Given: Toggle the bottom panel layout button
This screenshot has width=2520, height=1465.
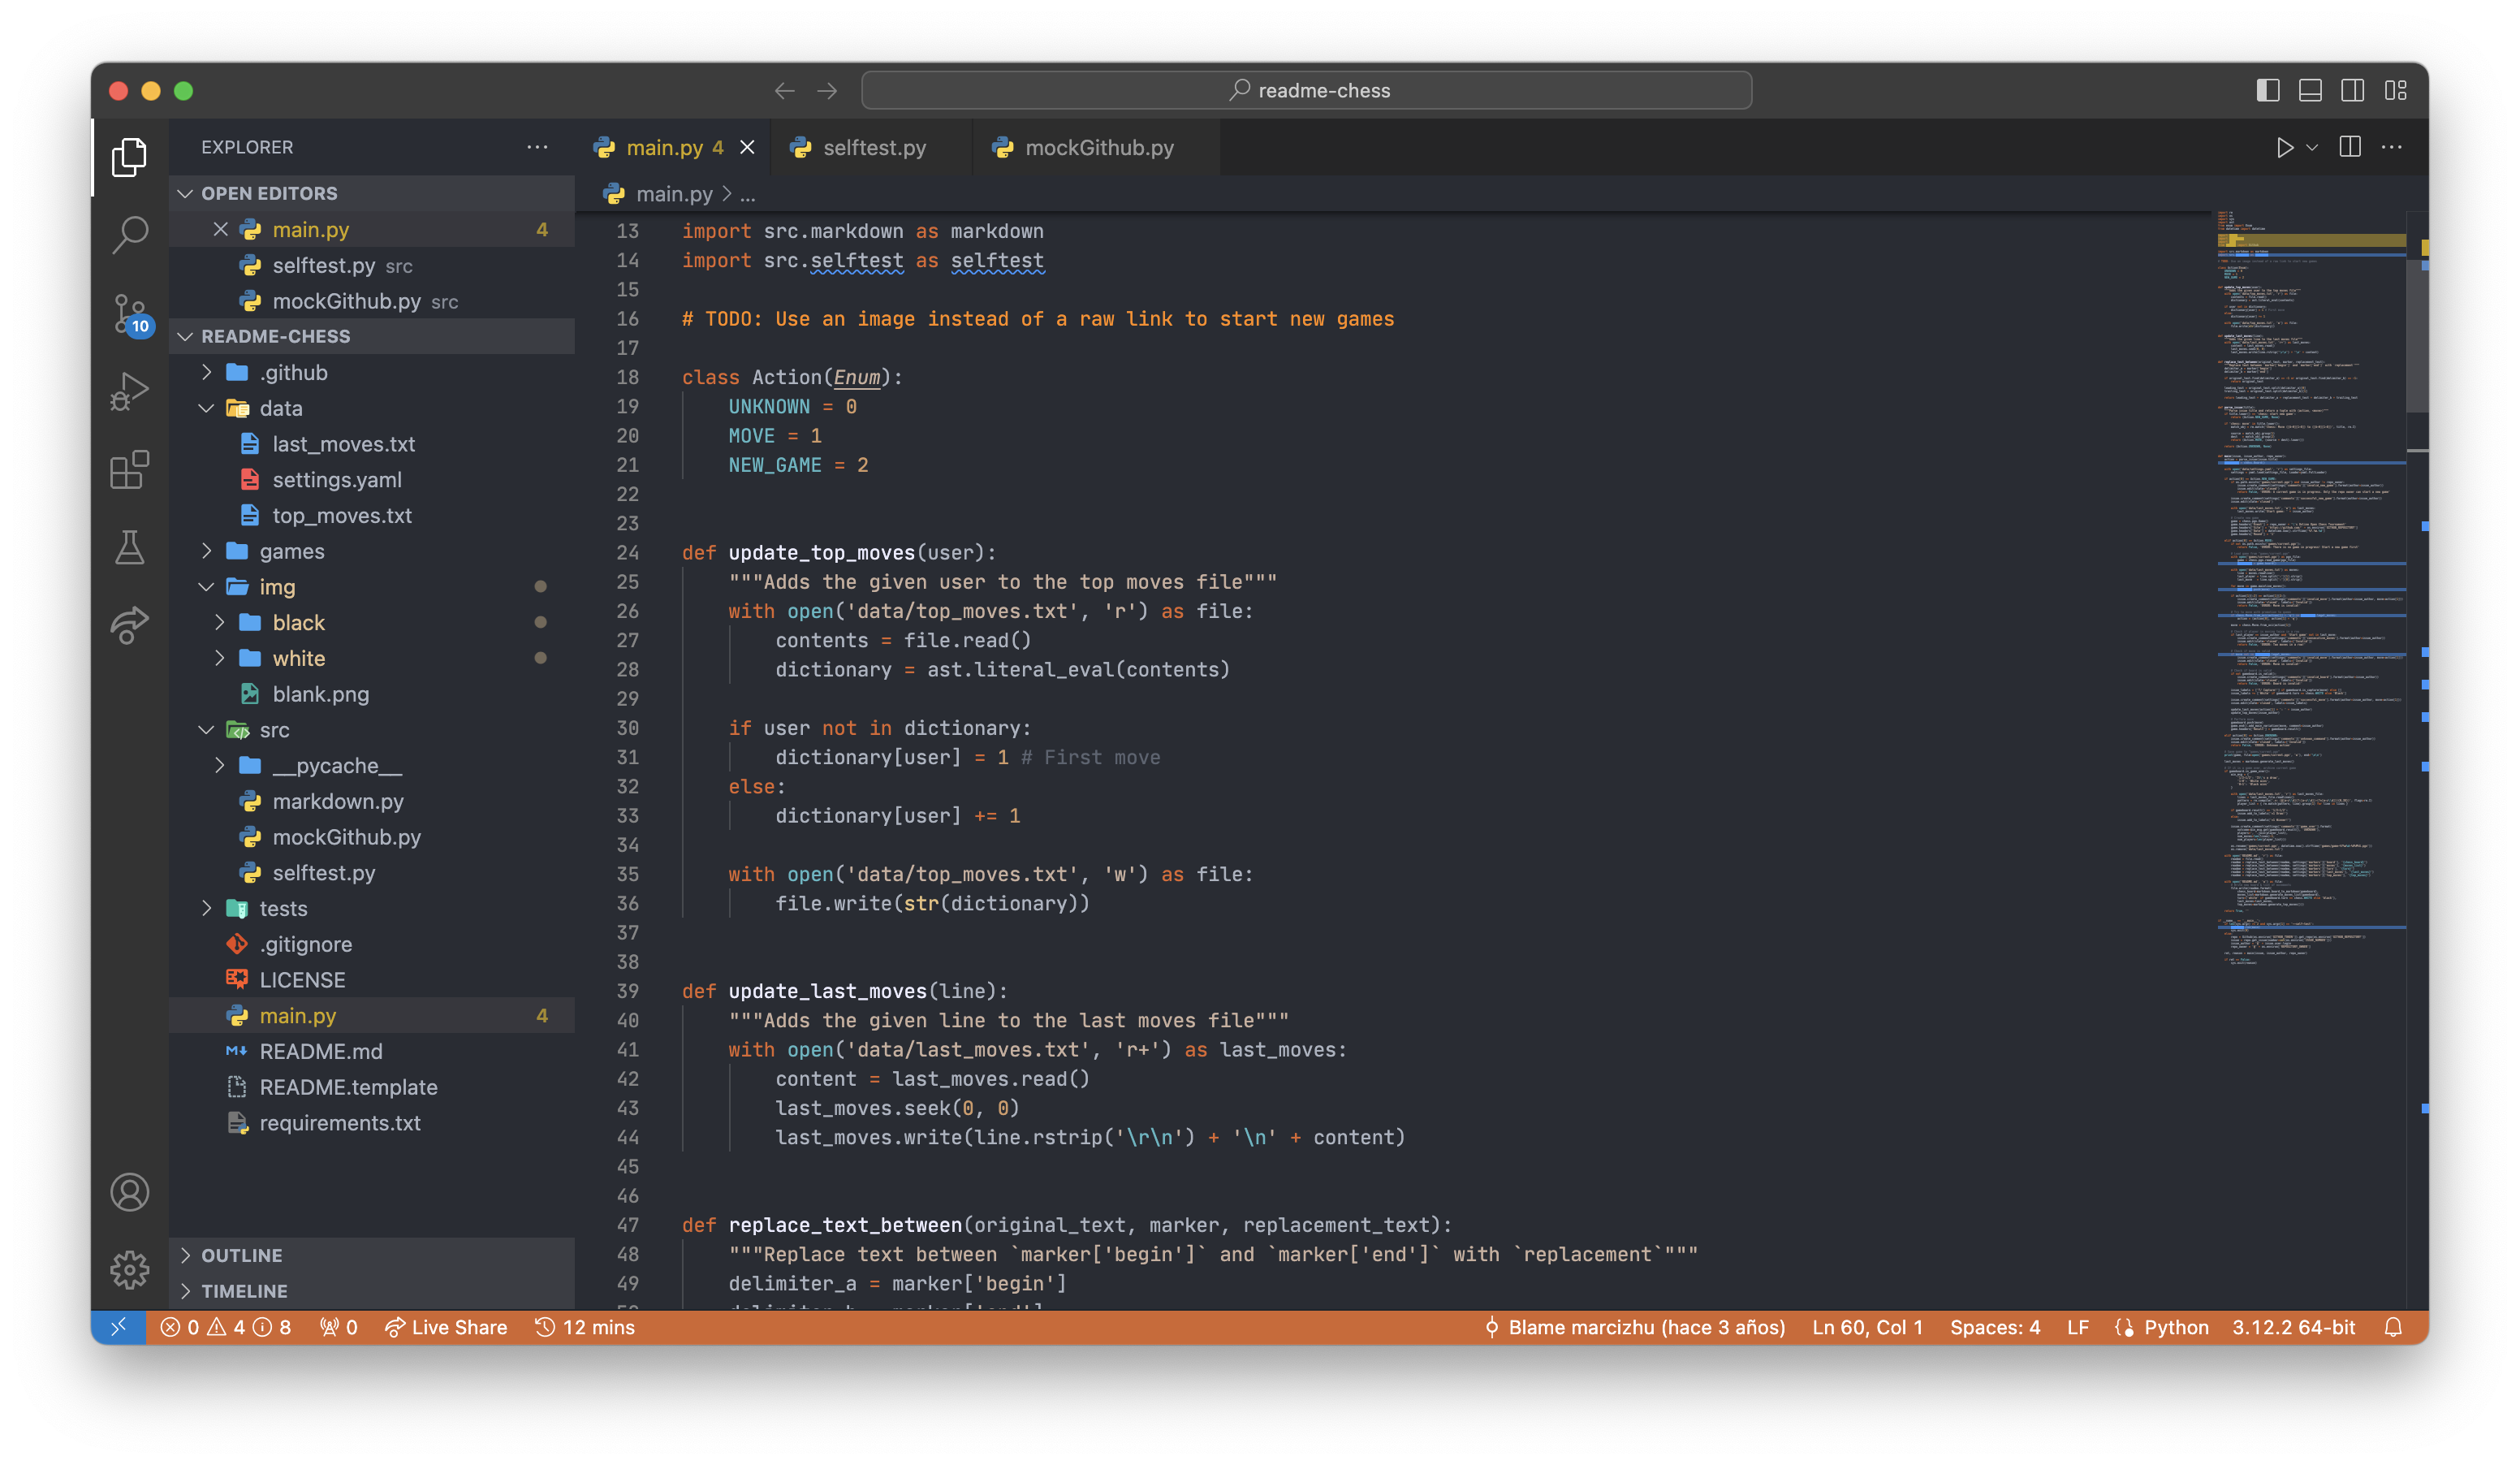Looking at the screenshot, I should pos(2310,91).
